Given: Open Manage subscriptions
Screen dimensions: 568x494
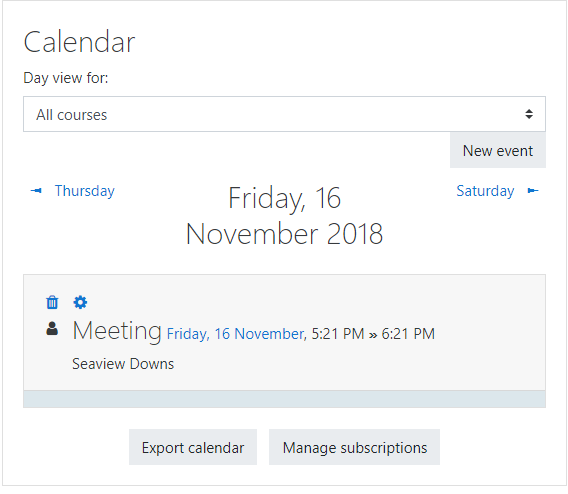Looking at the screenshot, I should [354, 447].
